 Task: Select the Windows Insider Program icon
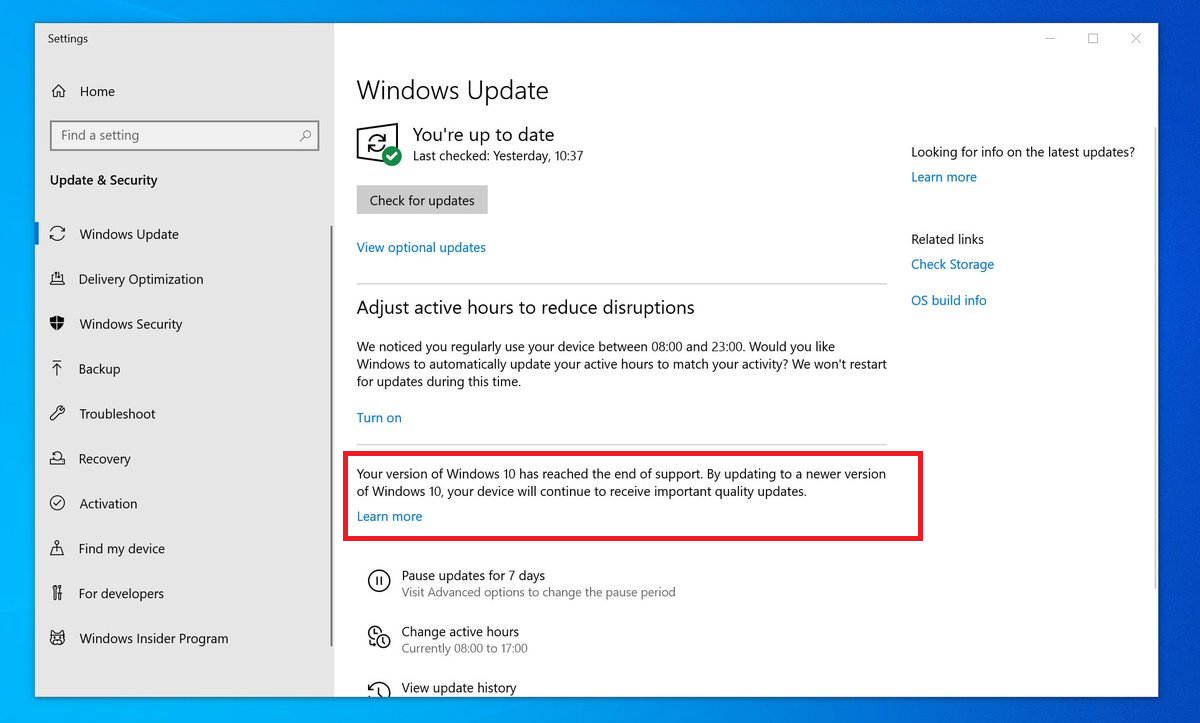click(x=59, y=638)
